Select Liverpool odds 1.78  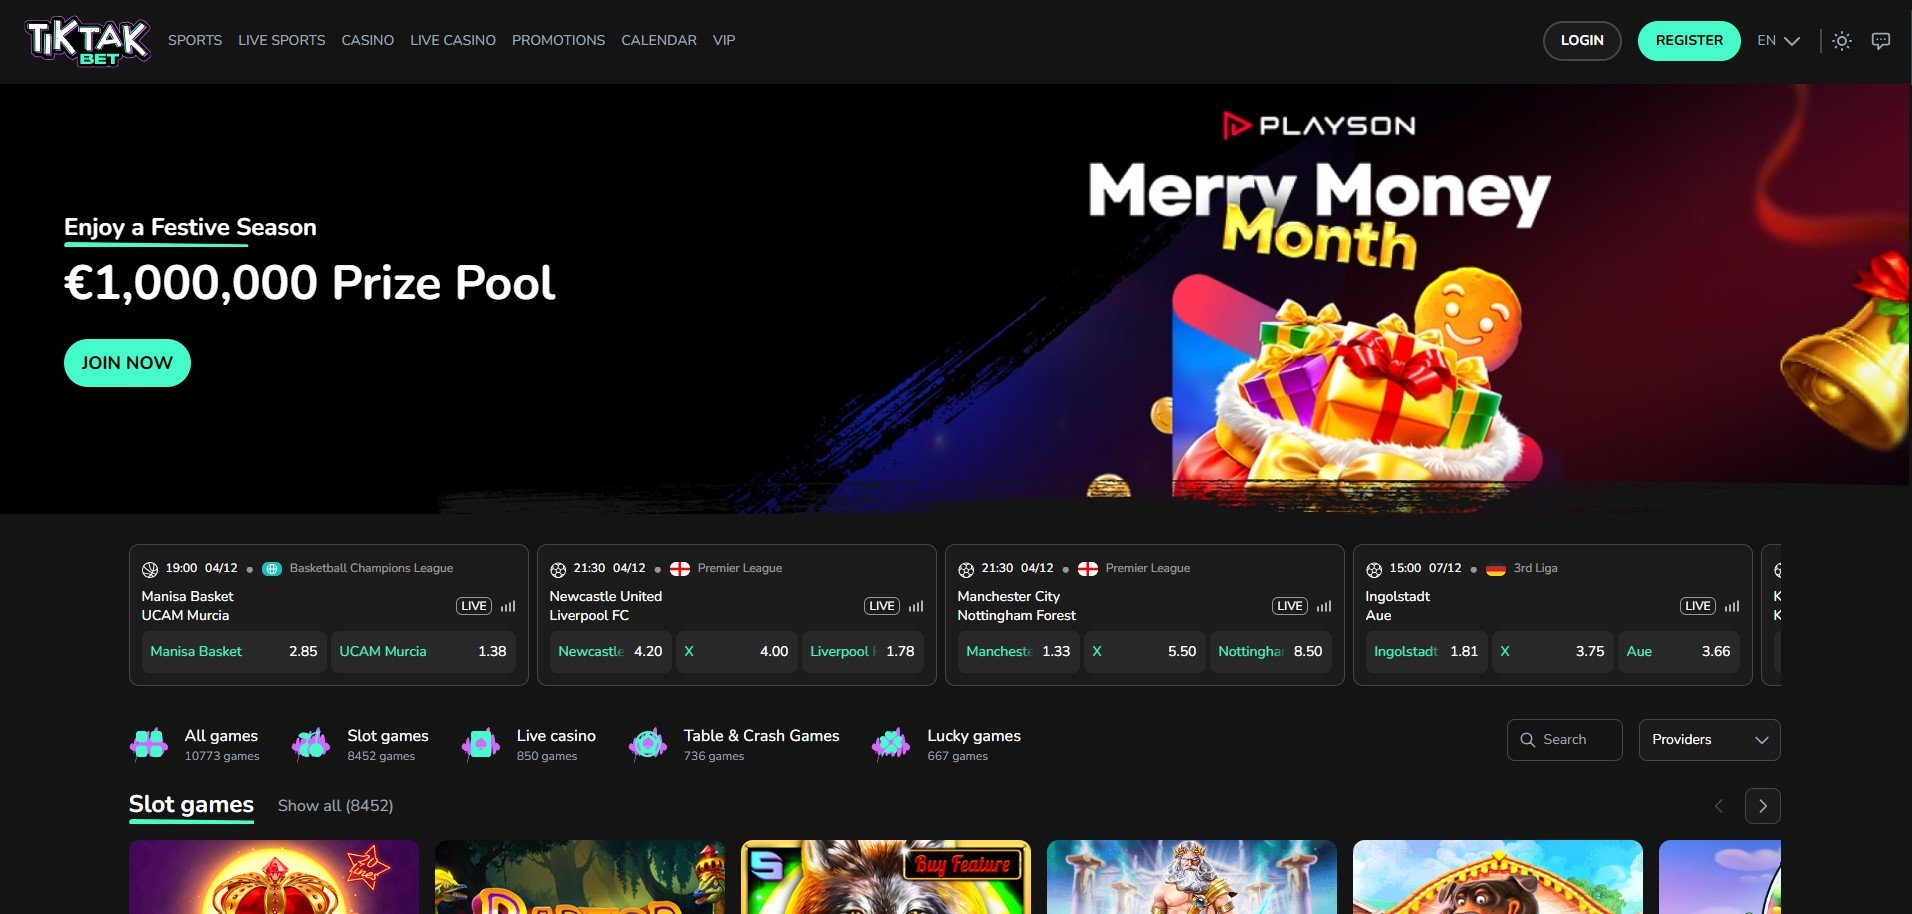tap(862, 652)
